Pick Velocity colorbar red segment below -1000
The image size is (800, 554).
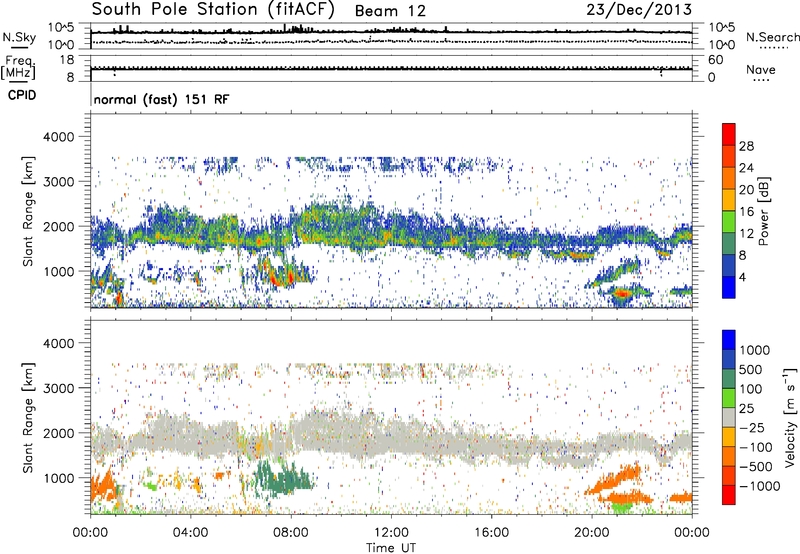coord(729,494)
